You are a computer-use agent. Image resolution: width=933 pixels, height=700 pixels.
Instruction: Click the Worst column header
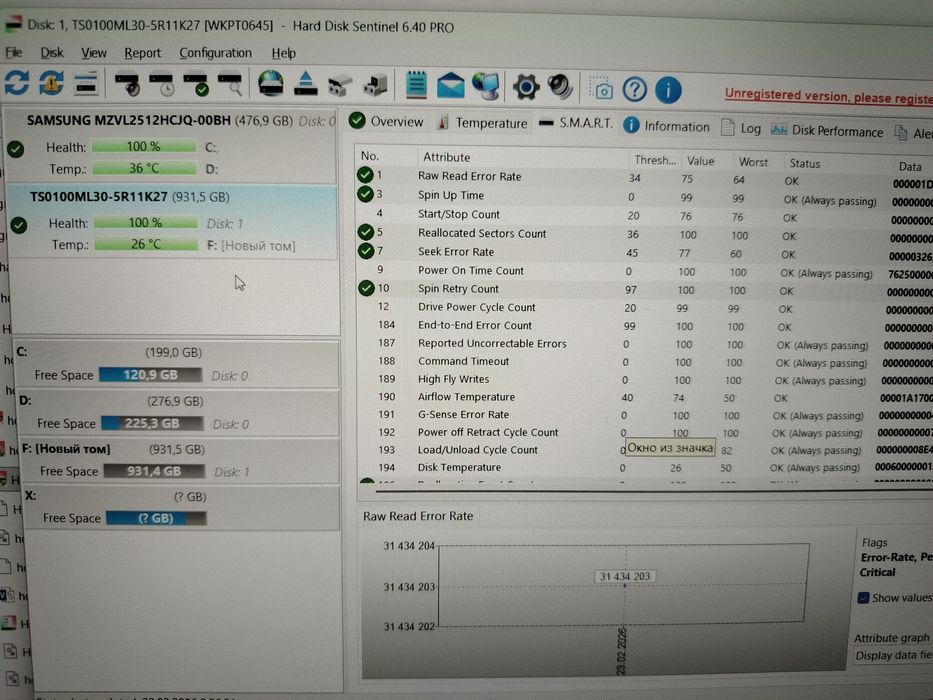coord(753,162)
